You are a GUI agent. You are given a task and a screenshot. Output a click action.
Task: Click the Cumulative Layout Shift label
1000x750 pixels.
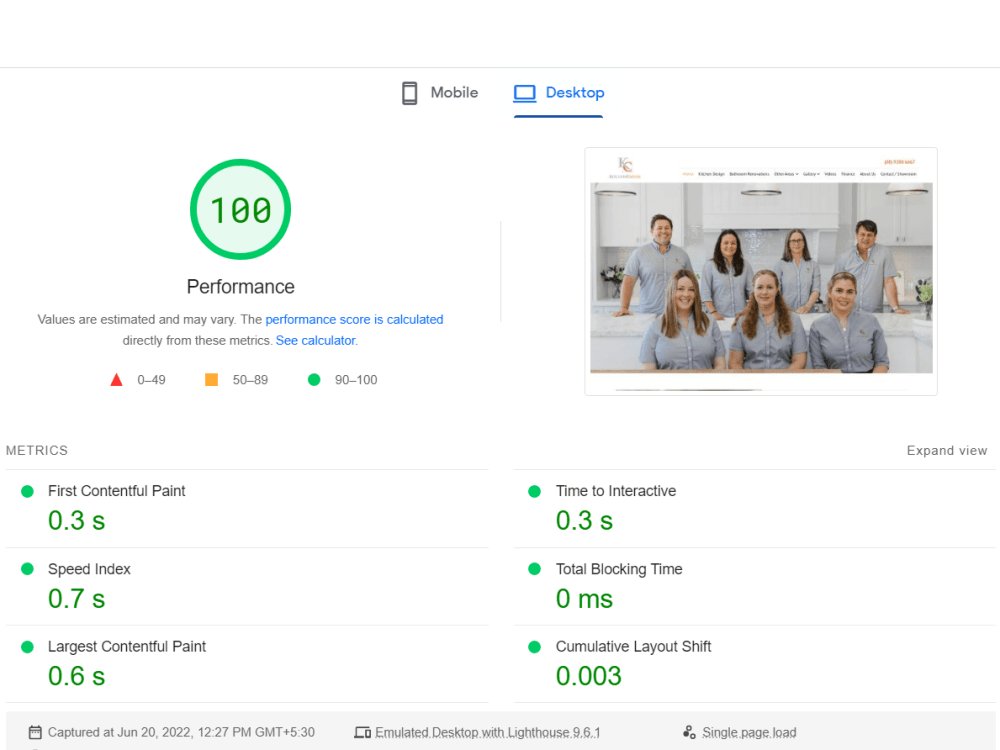[633, 647]
